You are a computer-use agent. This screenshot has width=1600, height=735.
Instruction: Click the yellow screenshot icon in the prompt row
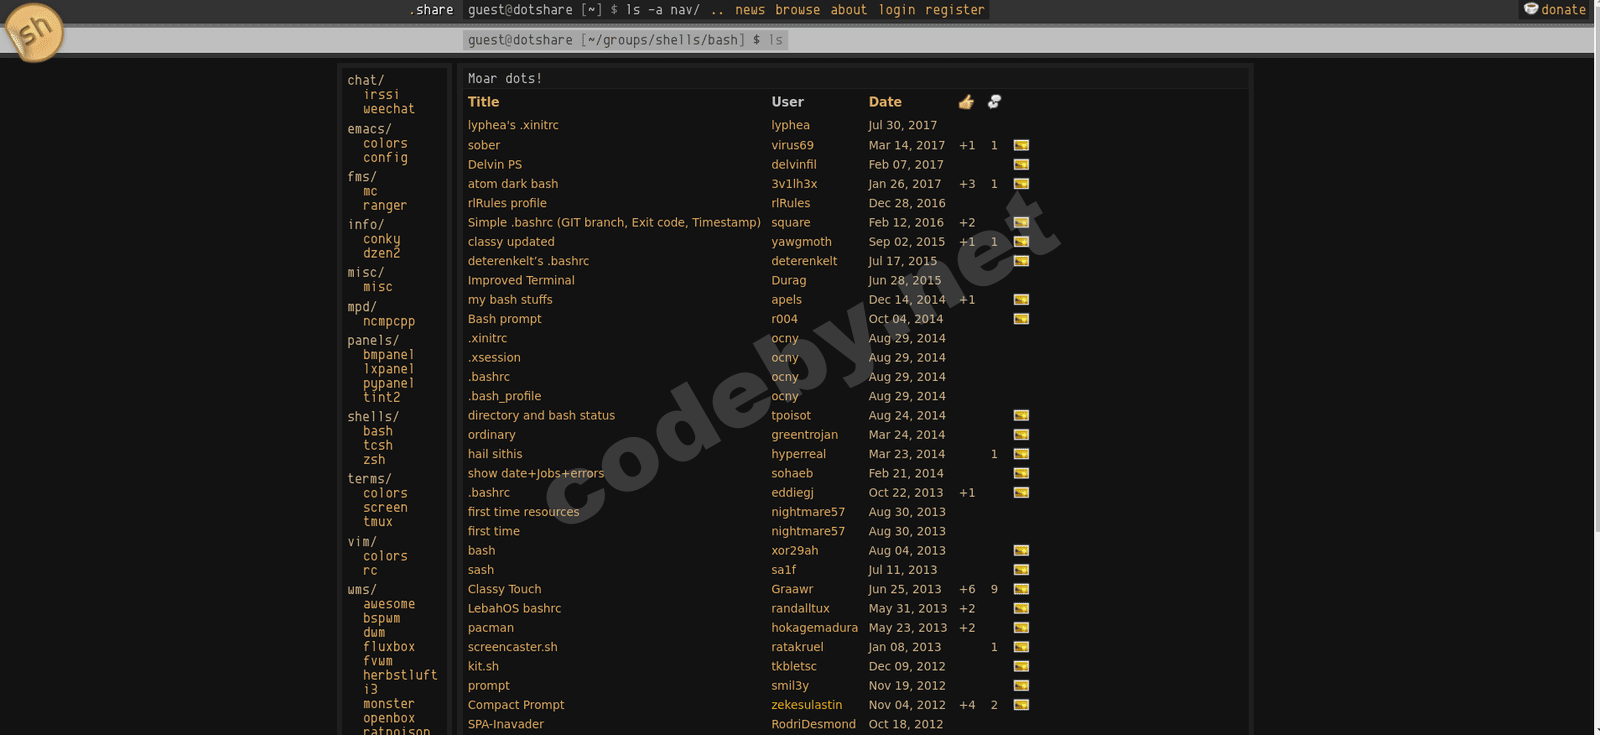click(1021, 686)
